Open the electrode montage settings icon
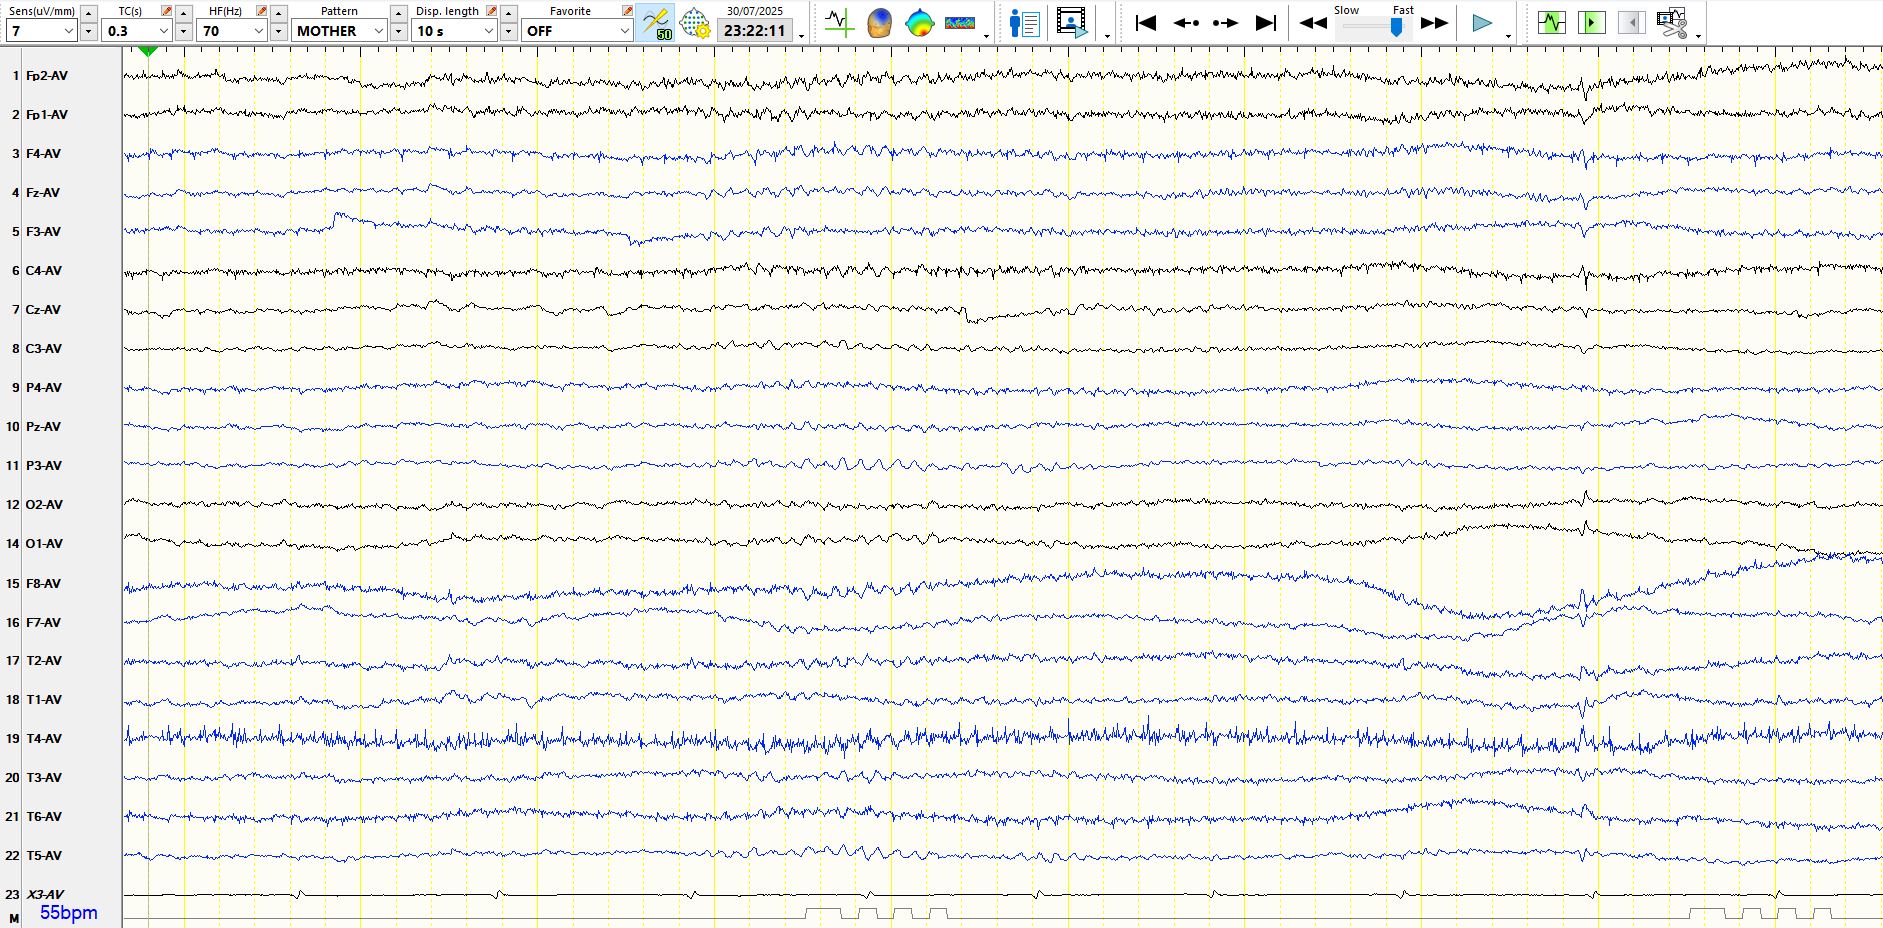The height and width of the screenshot is (928, 1883). coord(694,23)
